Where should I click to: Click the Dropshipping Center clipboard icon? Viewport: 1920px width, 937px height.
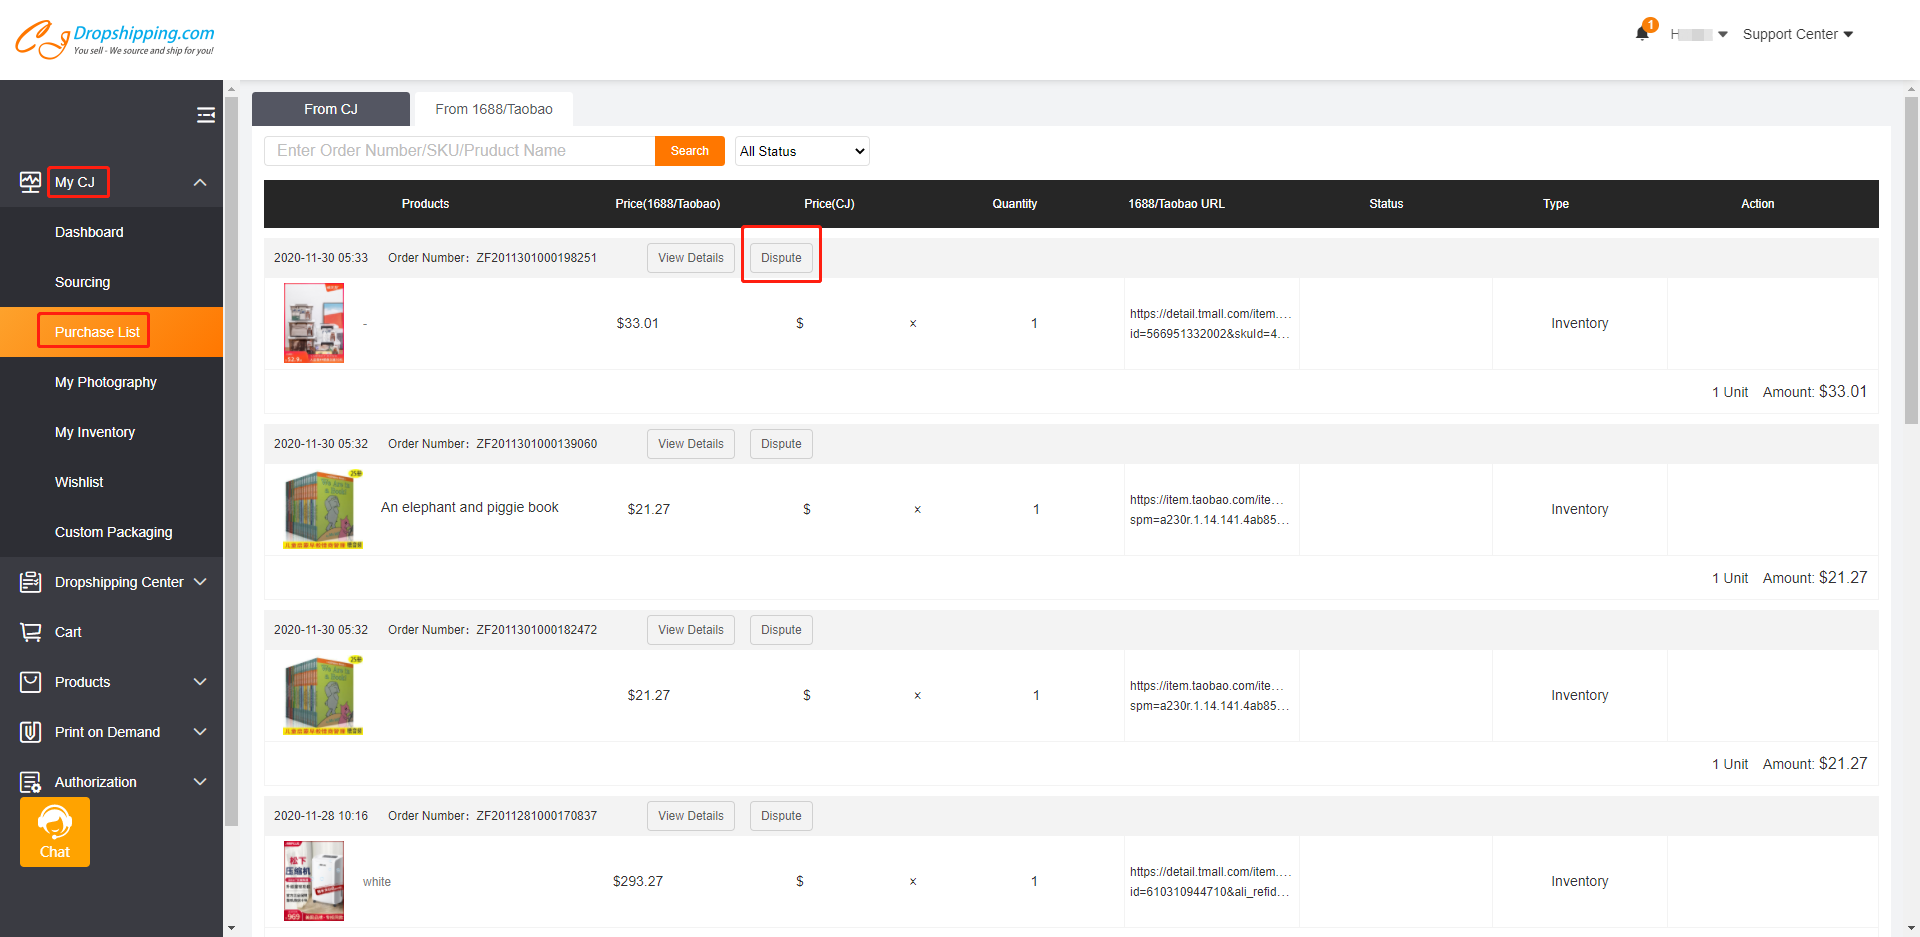pos(31,582)
